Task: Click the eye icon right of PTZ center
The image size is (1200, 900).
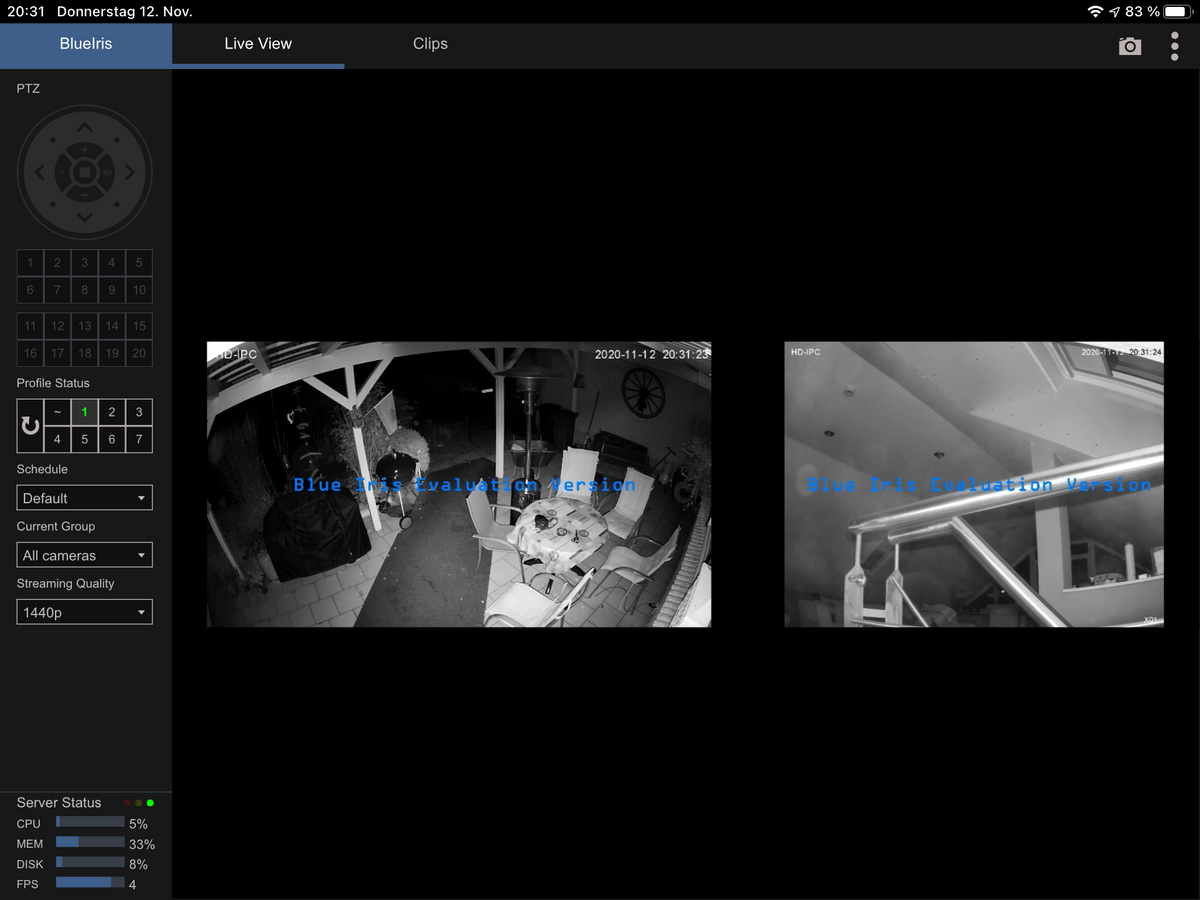Action: (107, 173)
